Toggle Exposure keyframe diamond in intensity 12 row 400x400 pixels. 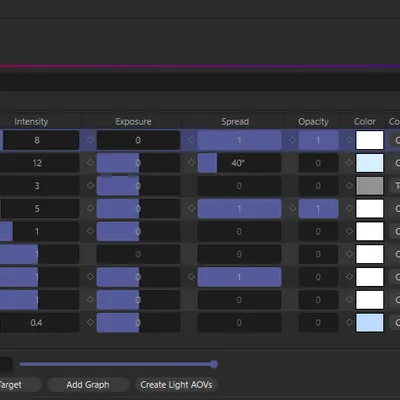(90, 163)
